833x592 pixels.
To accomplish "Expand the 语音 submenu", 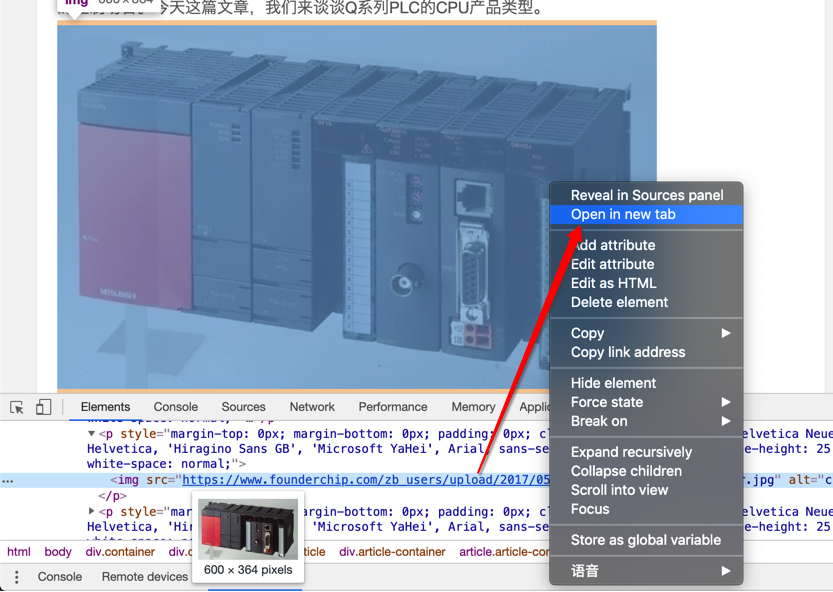I will 646,571.
